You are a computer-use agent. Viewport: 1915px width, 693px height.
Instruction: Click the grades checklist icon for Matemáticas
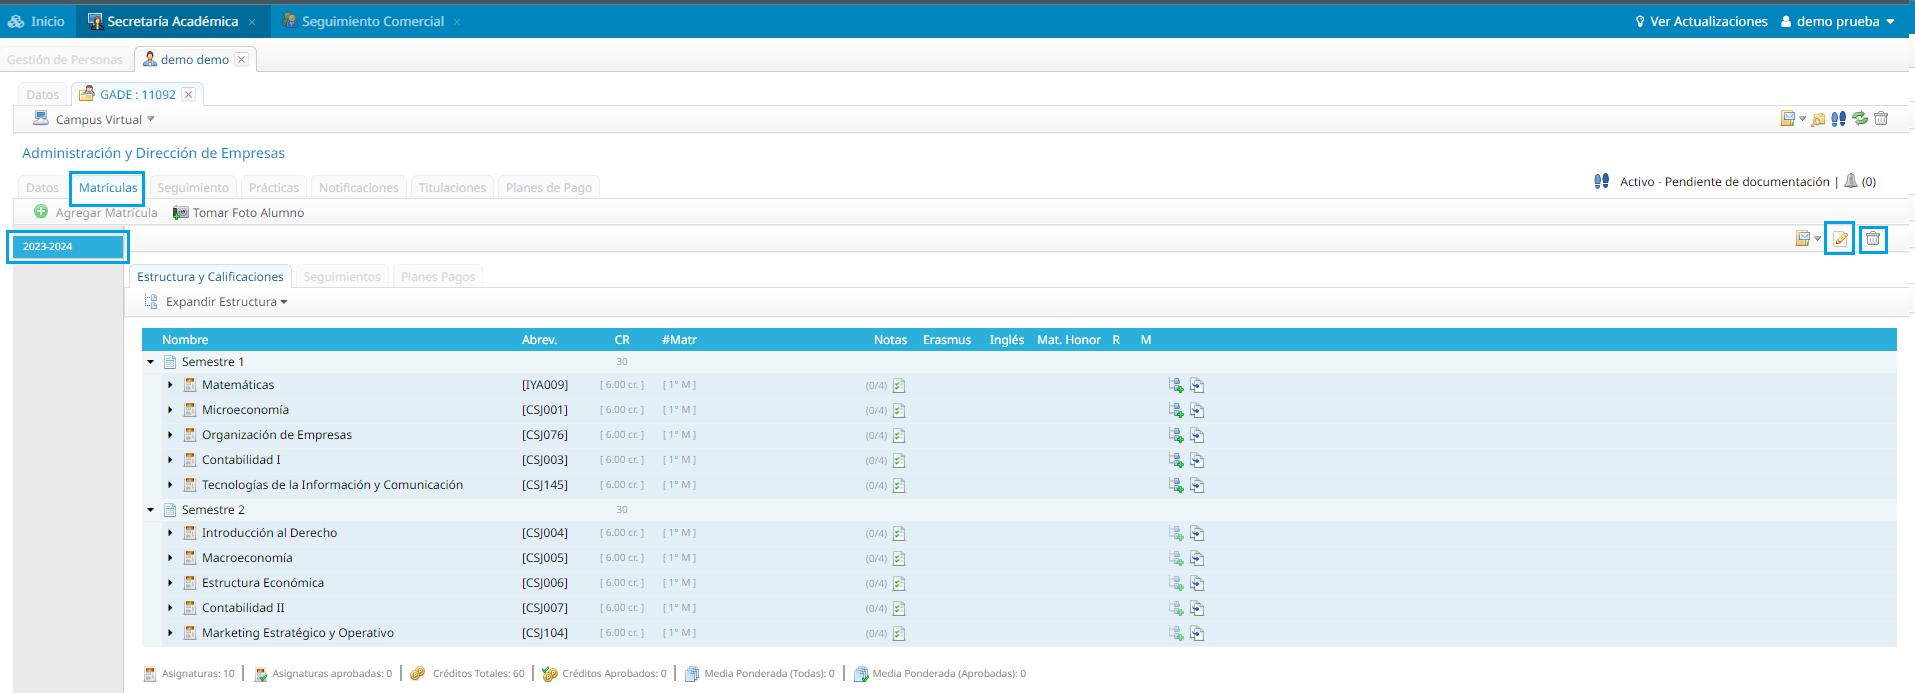[x=899, y=386]
